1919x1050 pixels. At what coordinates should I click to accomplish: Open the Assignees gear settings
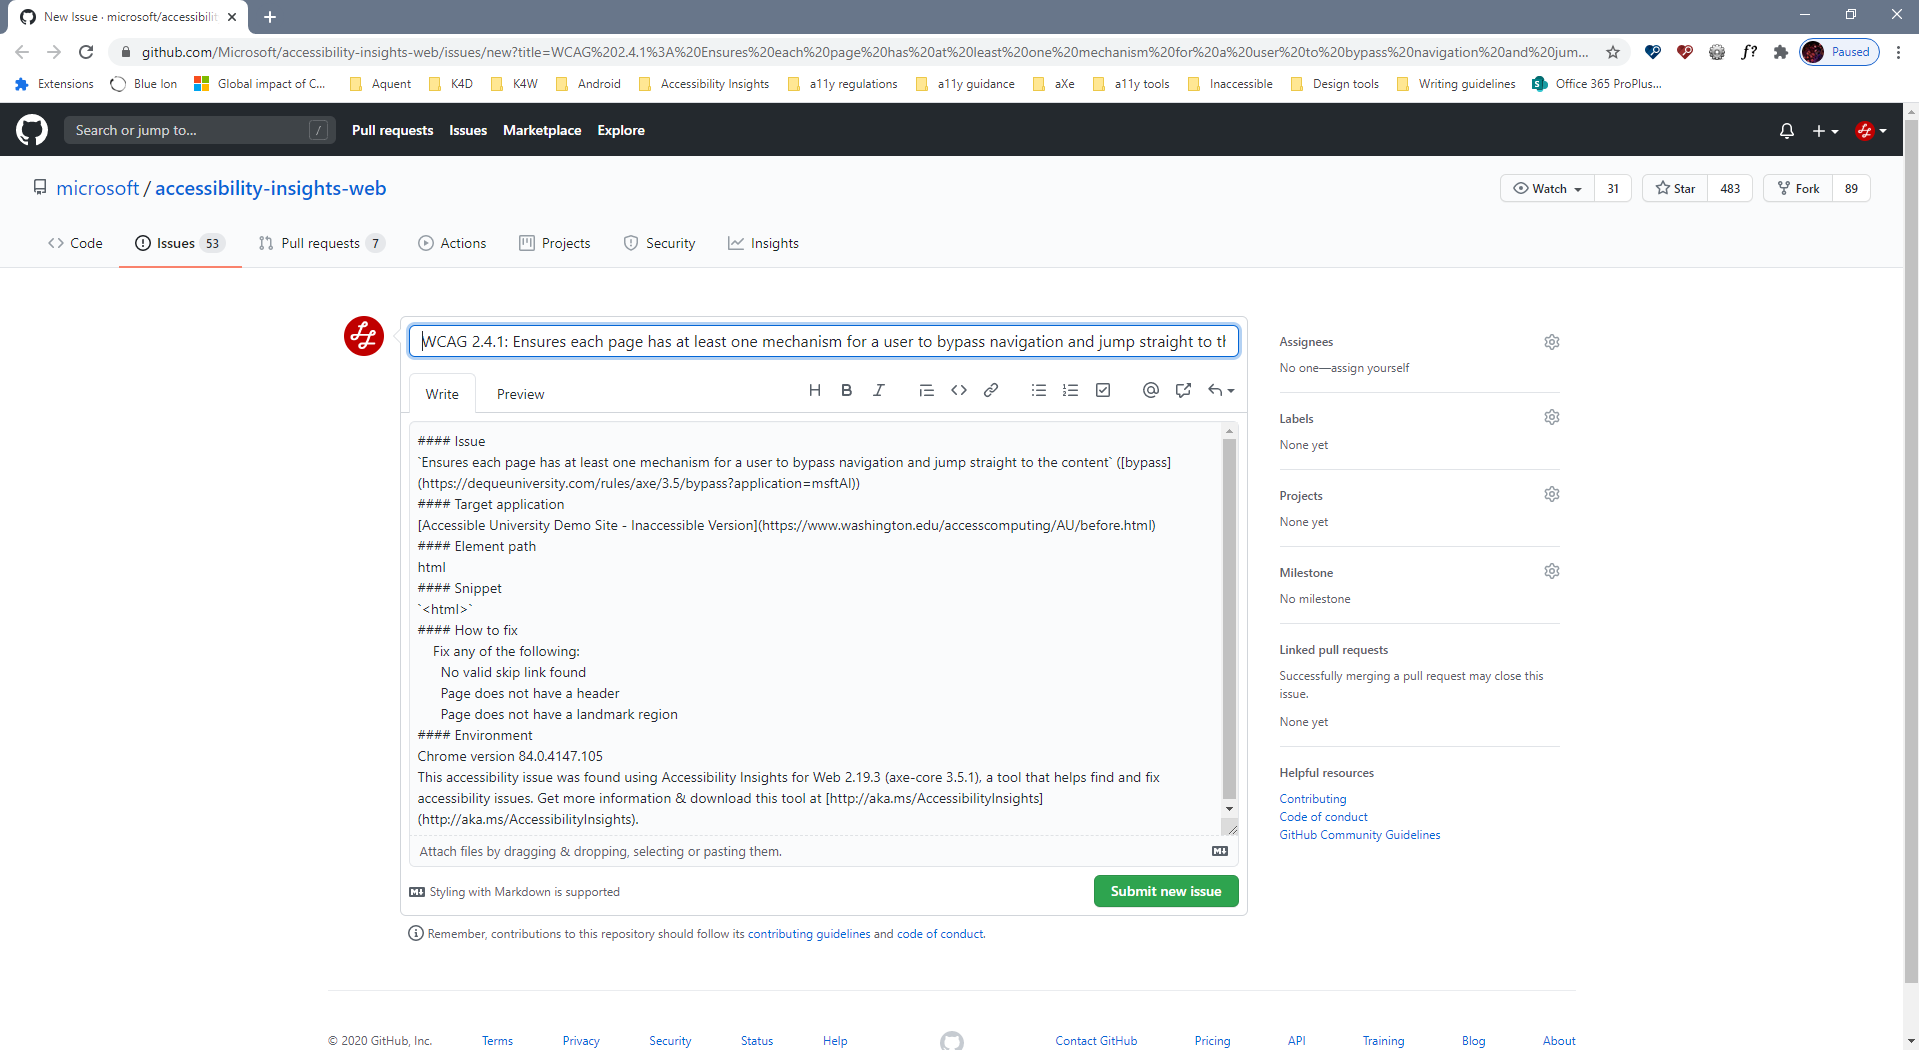(x=1552, y=342)
